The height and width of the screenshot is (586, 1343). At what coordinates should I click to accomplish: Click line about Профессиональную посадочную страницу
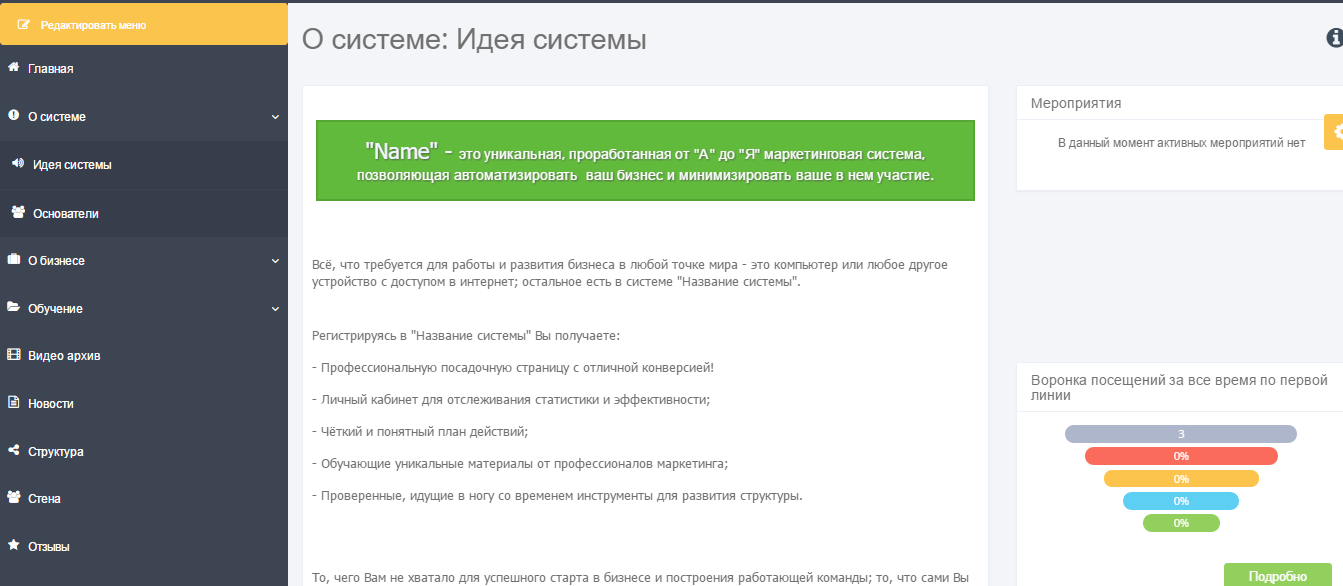513,368
